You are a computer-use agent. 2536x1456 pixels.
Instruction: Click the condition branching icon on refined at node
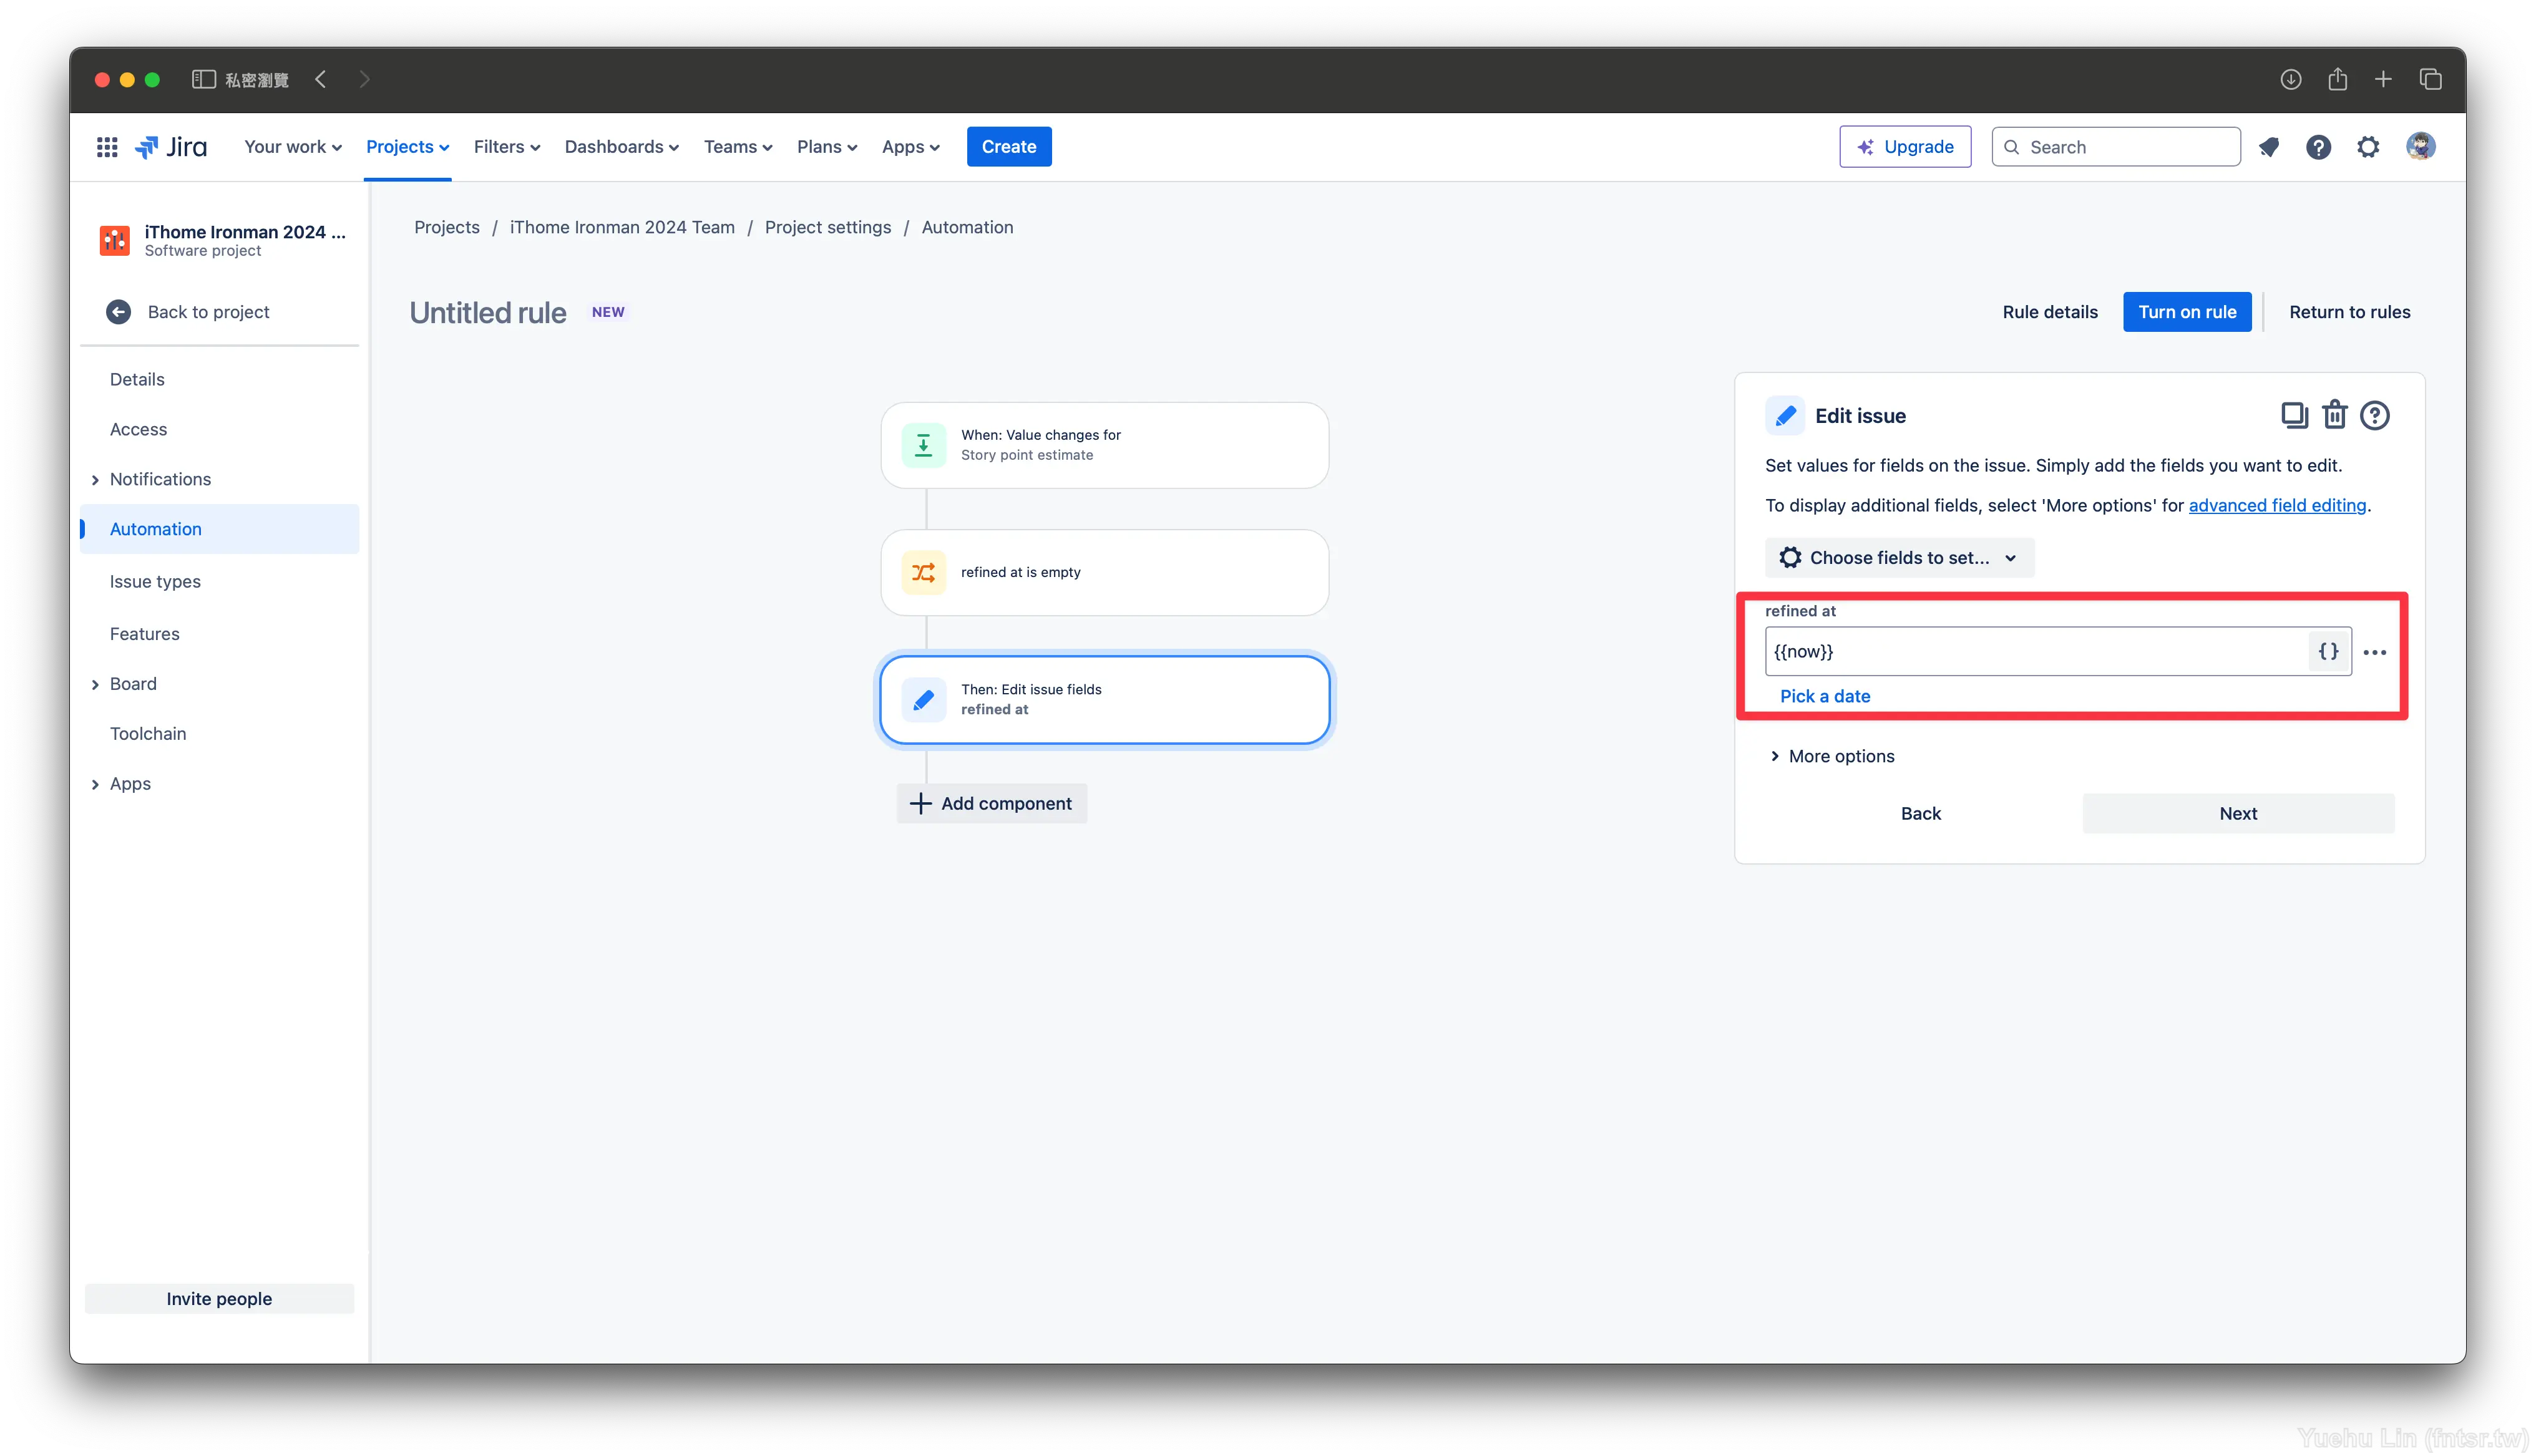pos(923,571)
